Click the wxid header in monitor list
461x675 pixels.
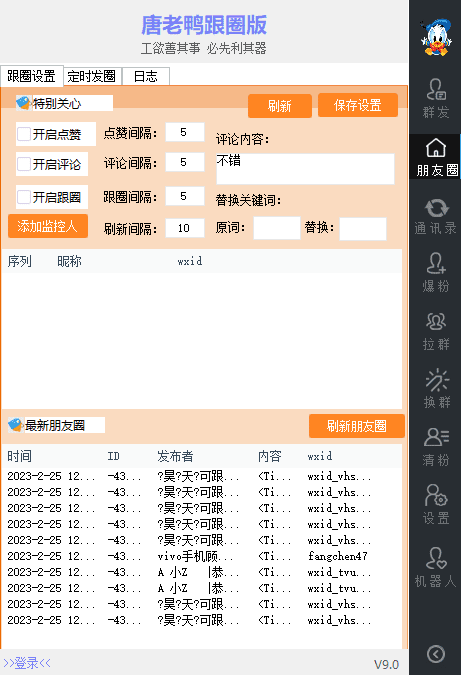(x=190, y=261)
